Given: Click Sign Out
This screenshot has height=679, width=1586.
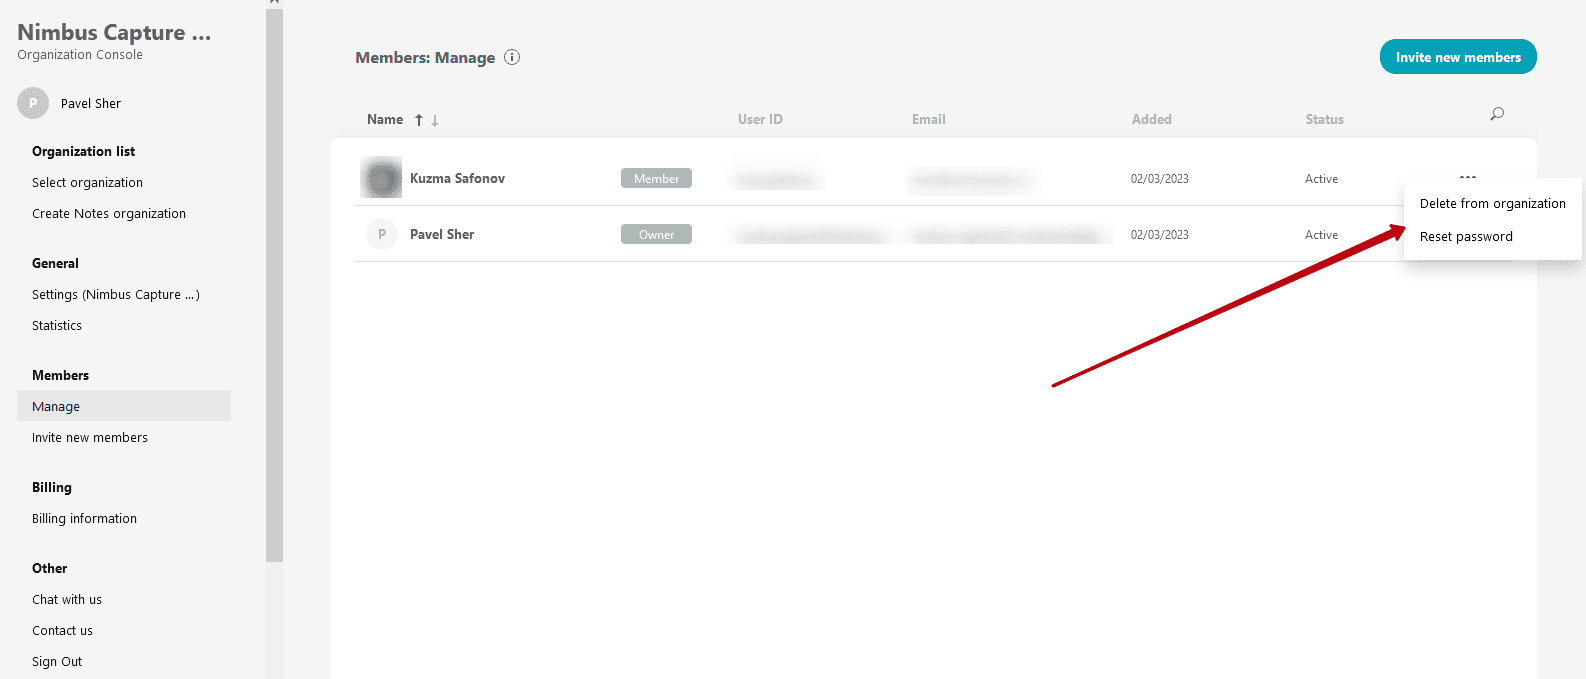Looking at the screenshot, I should tap(57, 661).
